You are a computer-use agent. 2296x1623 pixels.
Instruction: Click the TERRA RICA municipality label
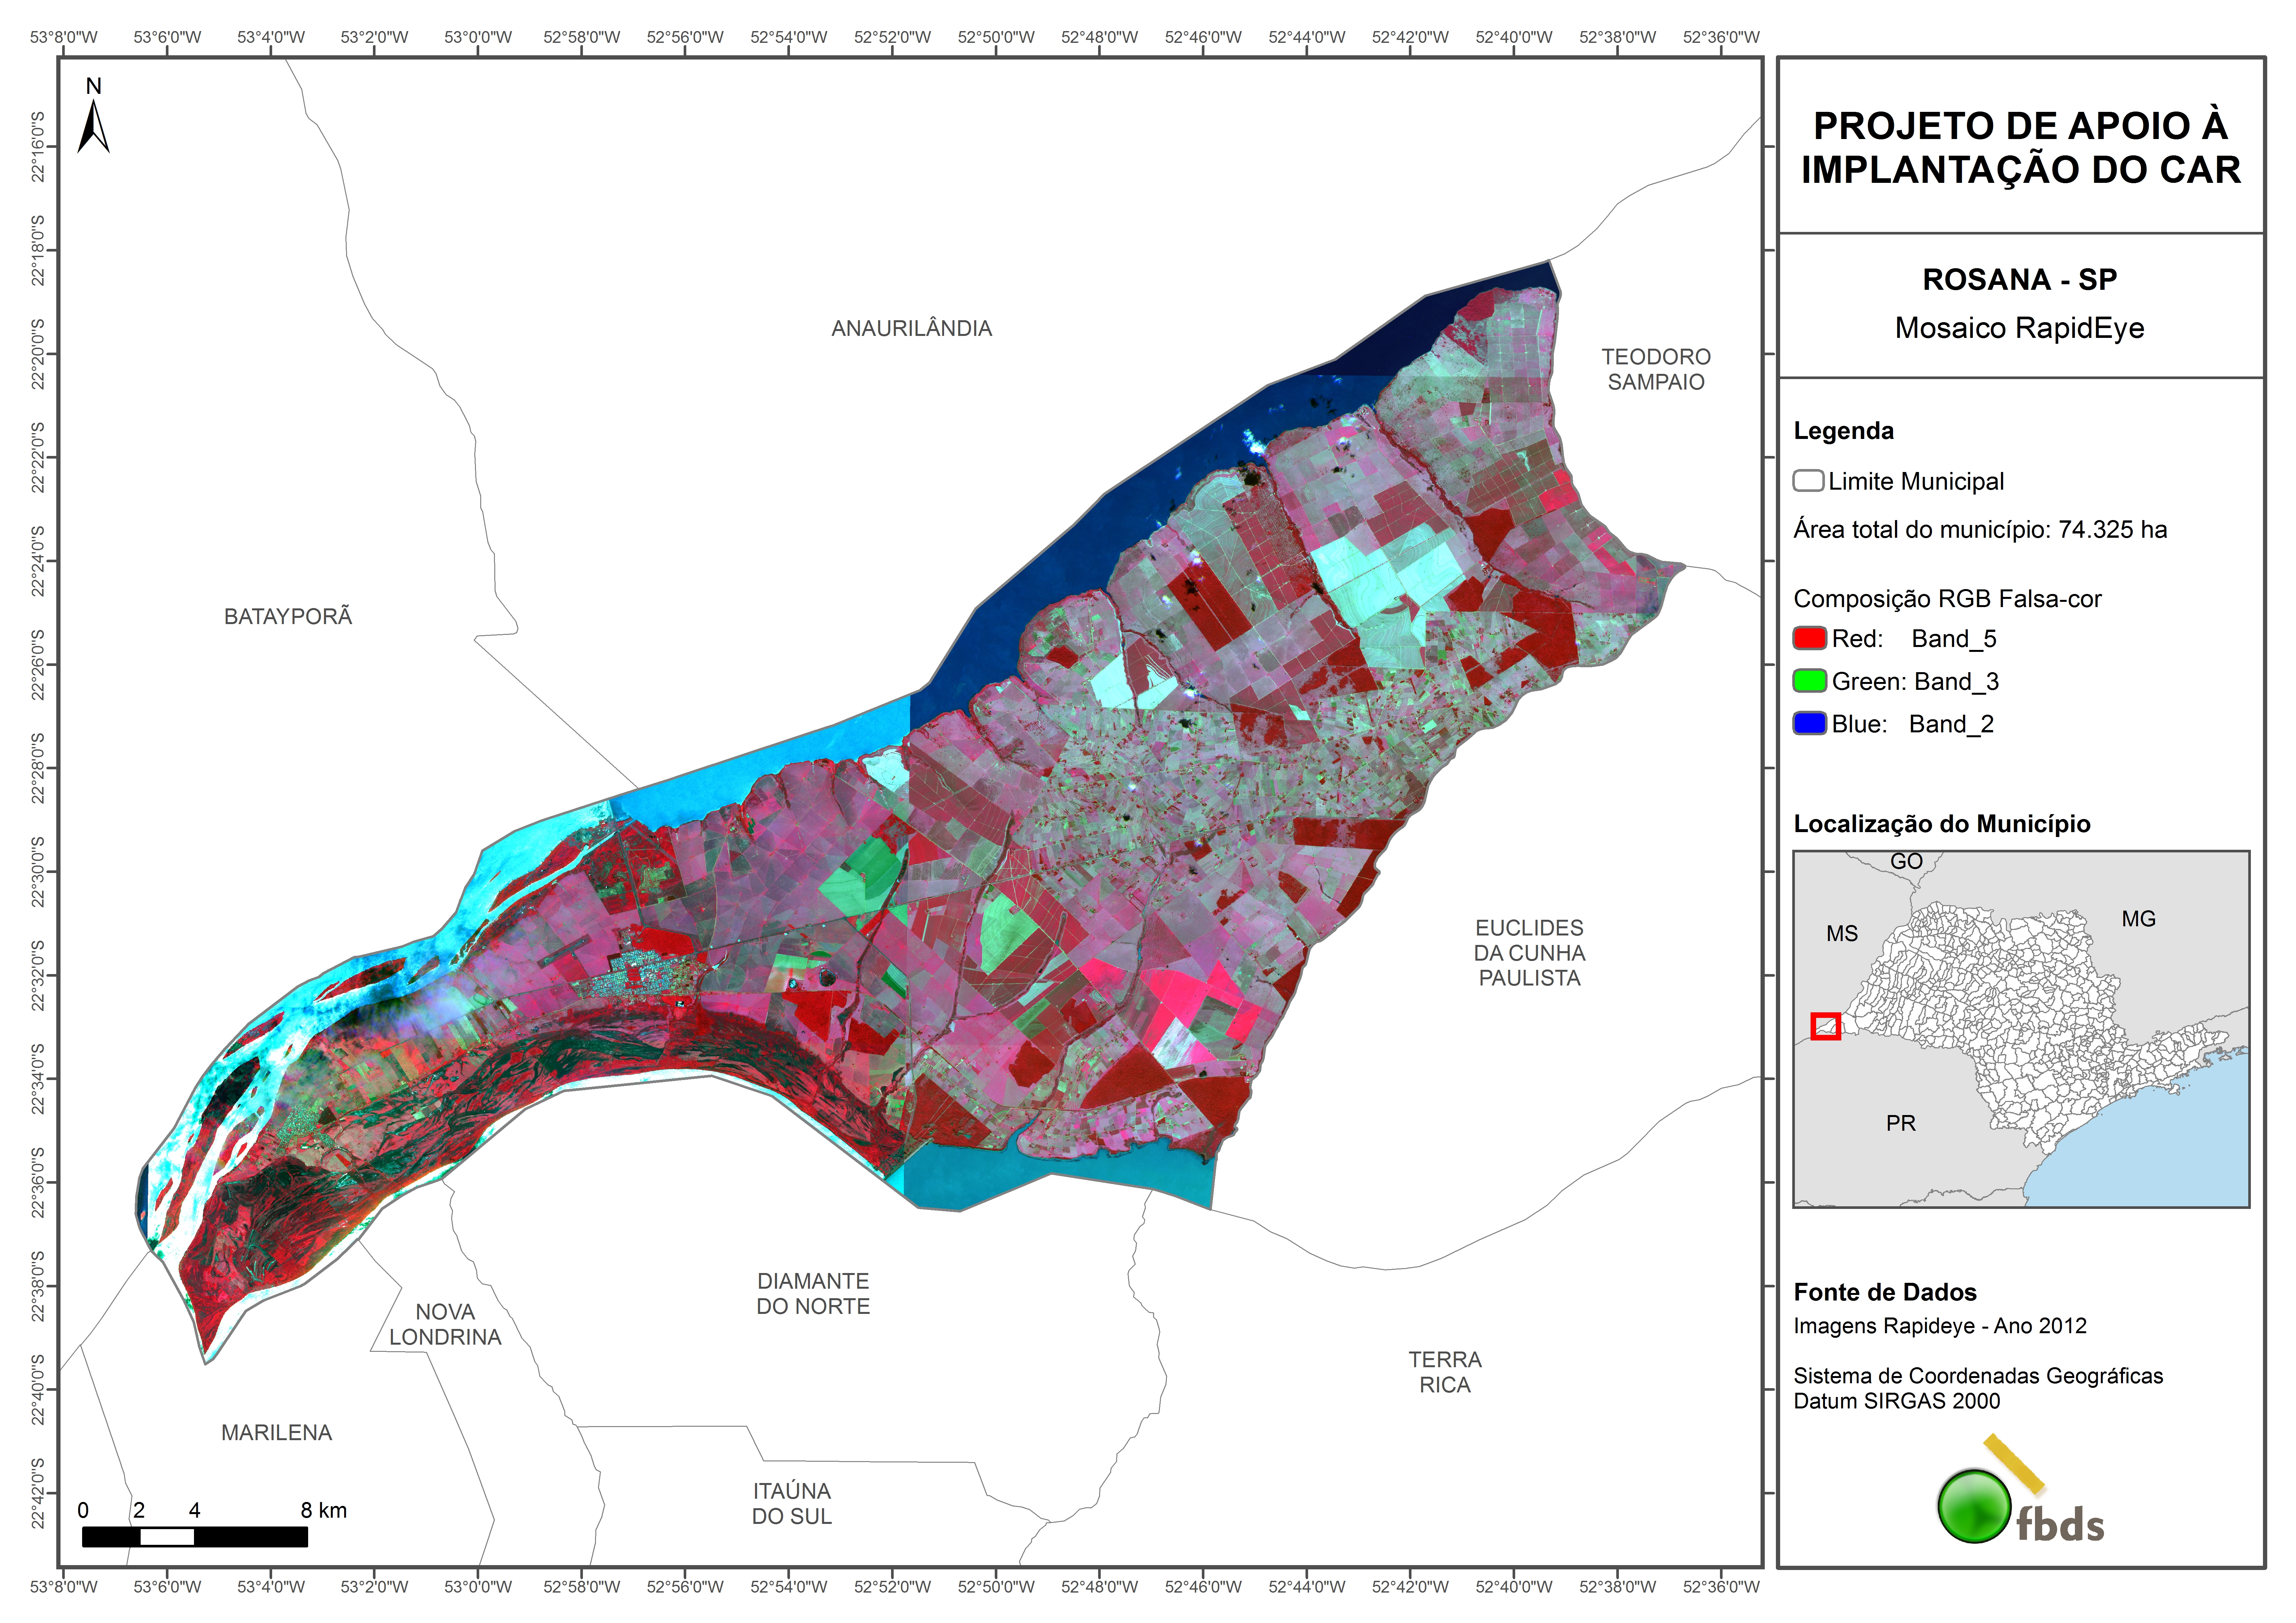coord(1445,1372)
